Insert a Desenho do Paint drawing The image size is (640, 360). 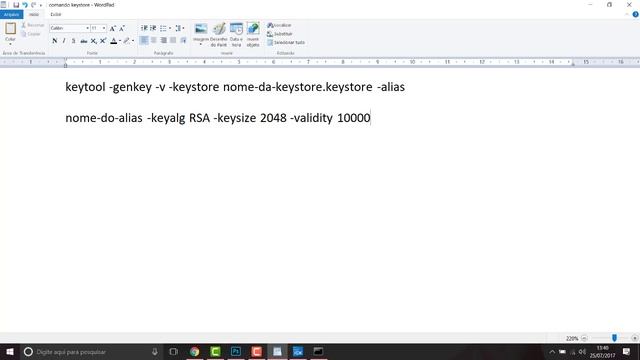[219, 35]
